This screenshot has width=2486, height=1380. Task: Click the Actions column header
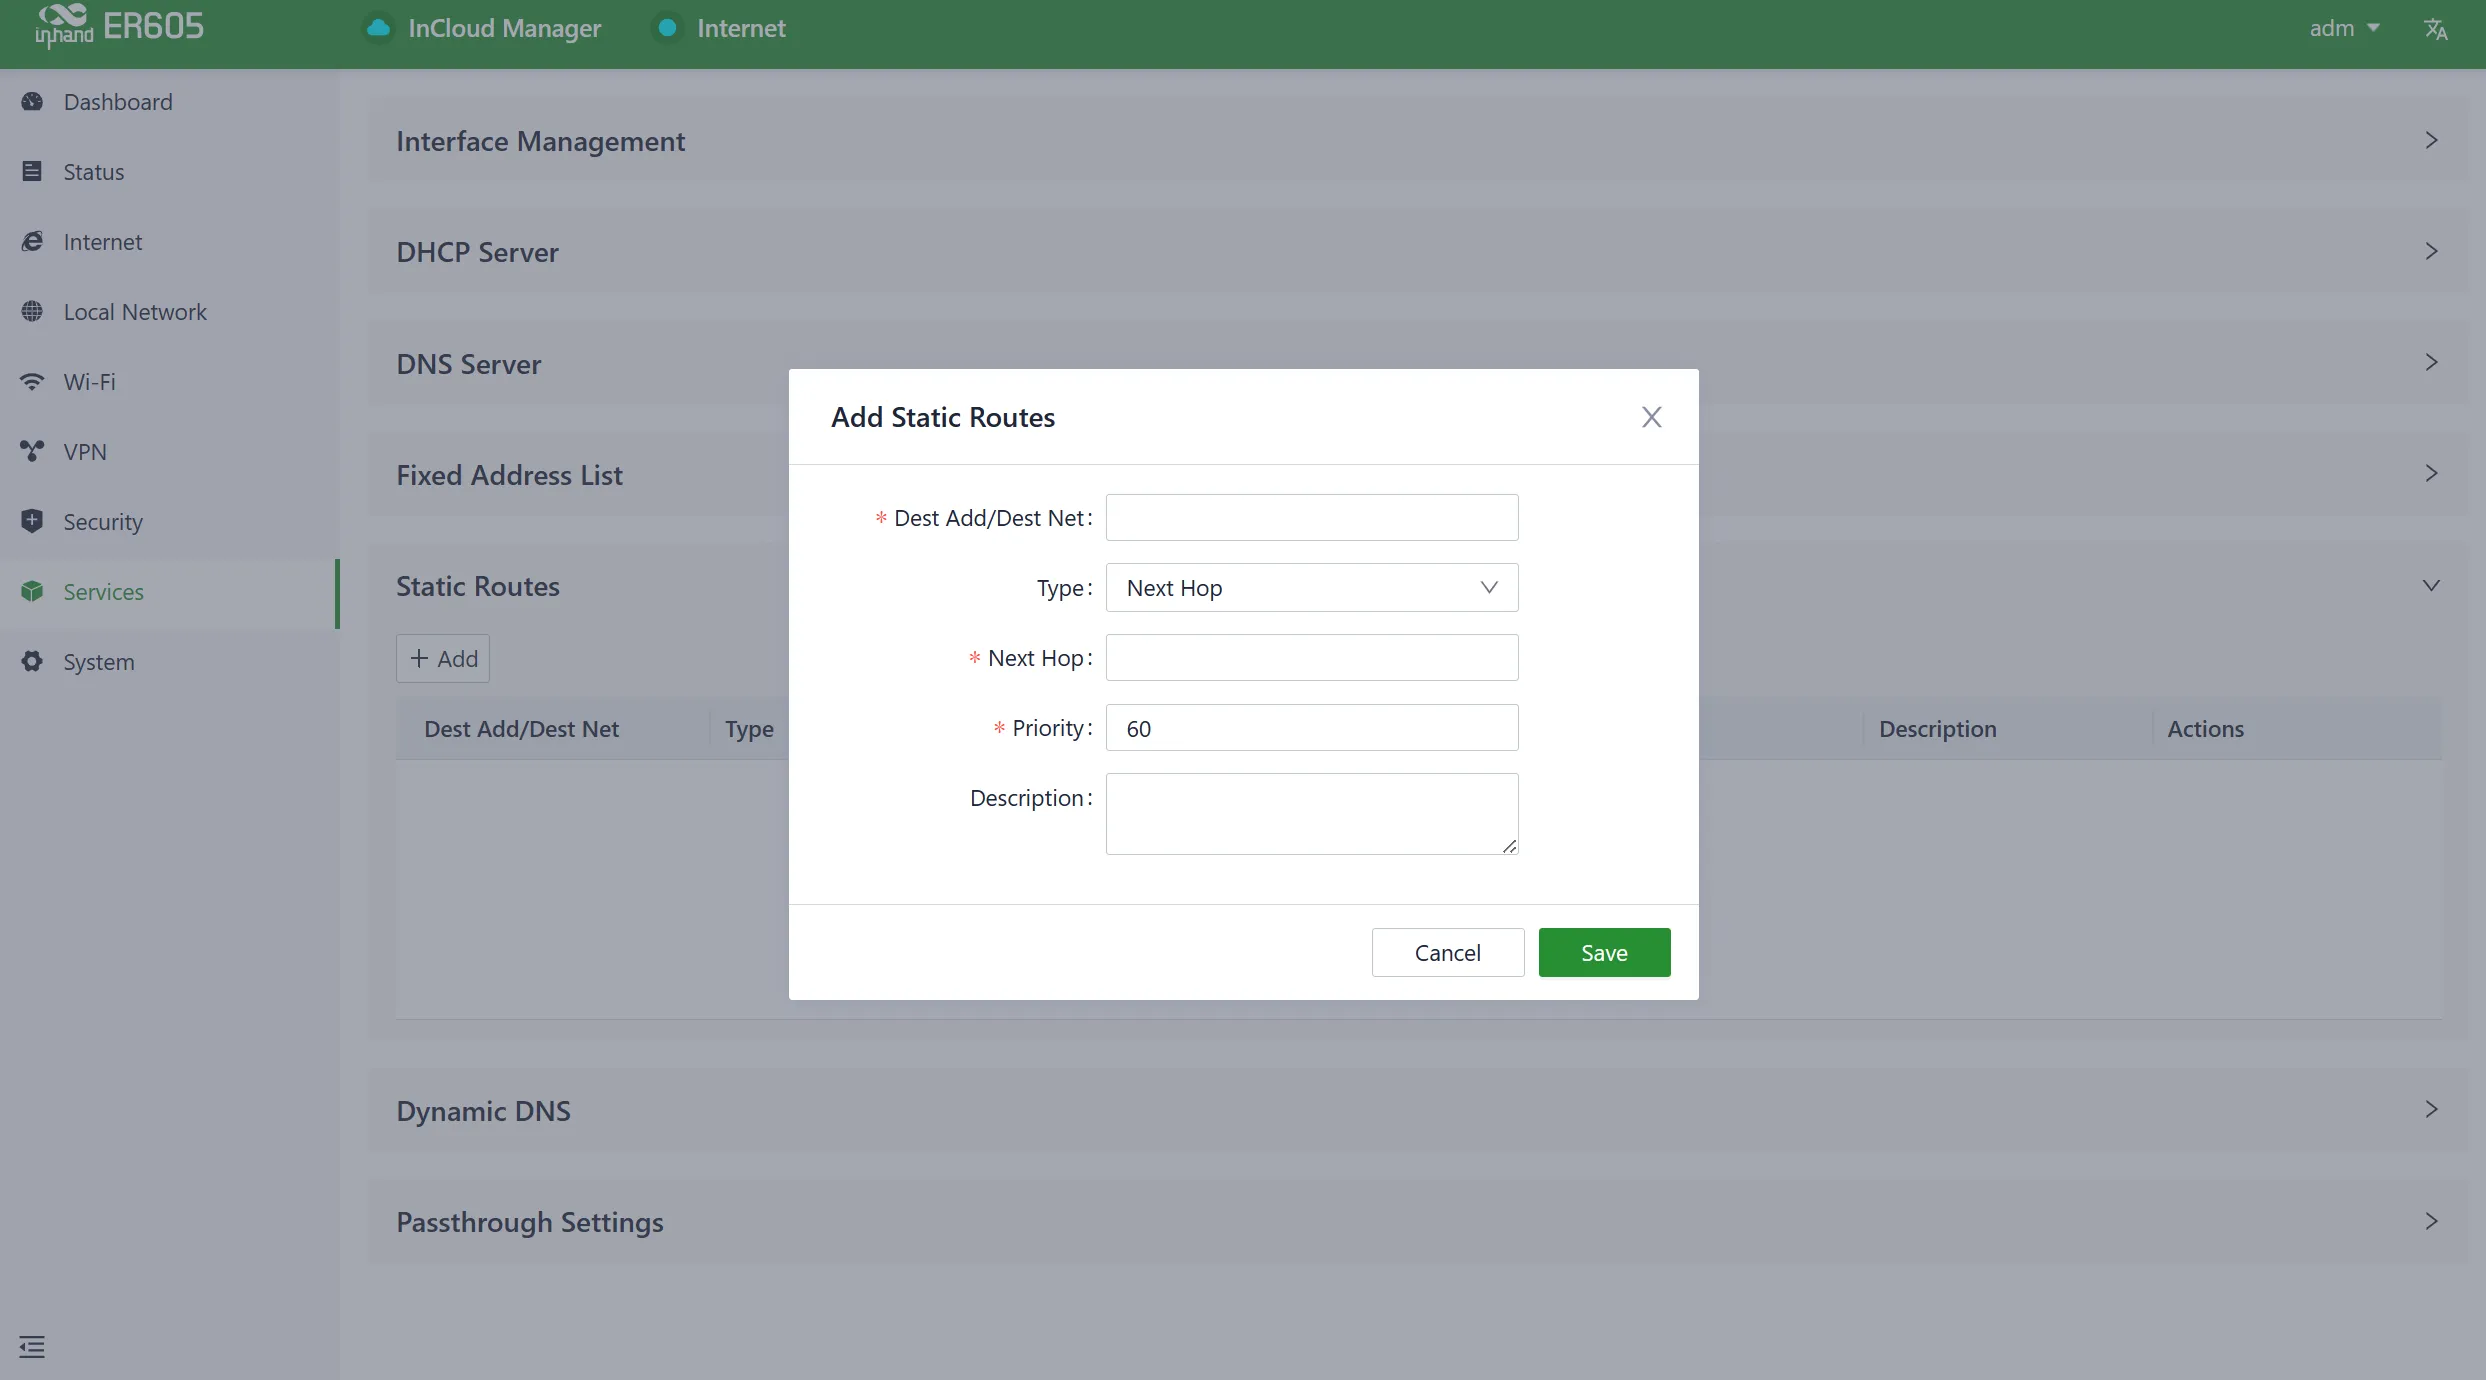2205,729
